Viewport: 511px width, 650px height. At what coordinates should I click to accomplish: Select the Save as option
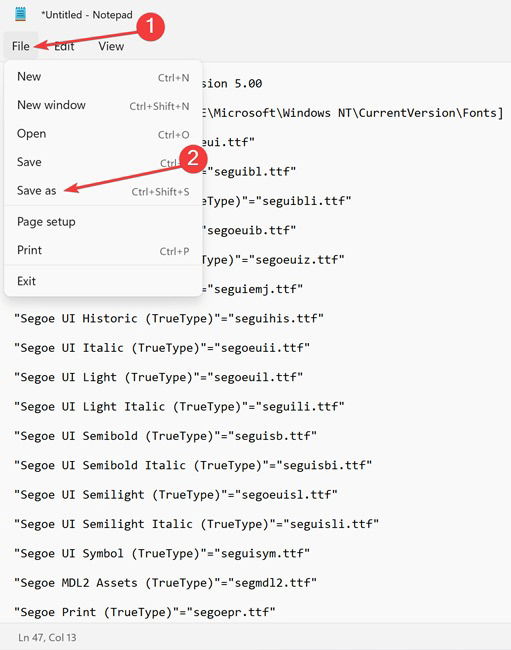tap(103, 191)
